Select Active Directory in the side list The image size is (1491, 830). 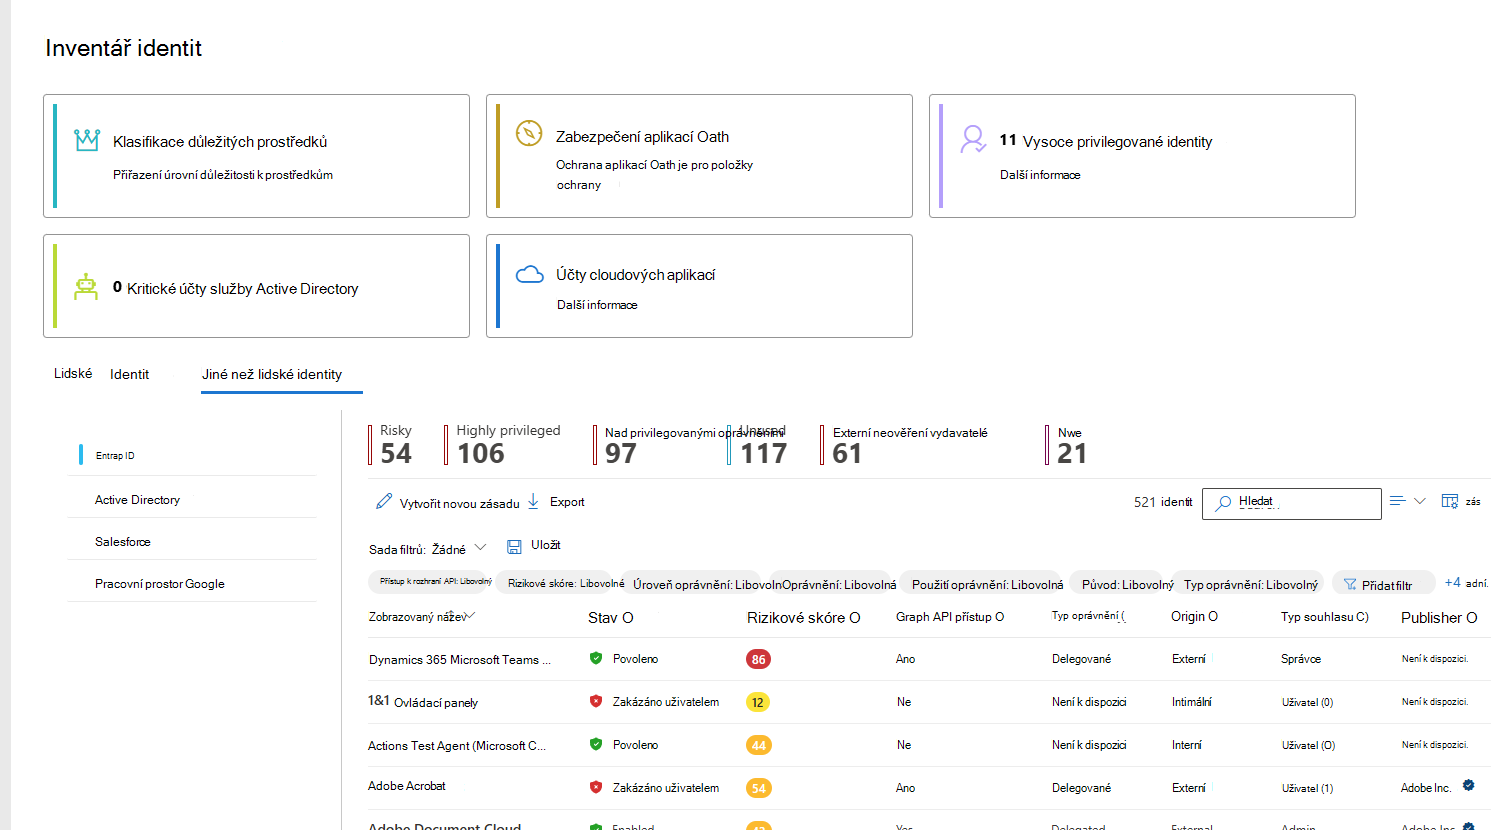[x=138, y=499]
